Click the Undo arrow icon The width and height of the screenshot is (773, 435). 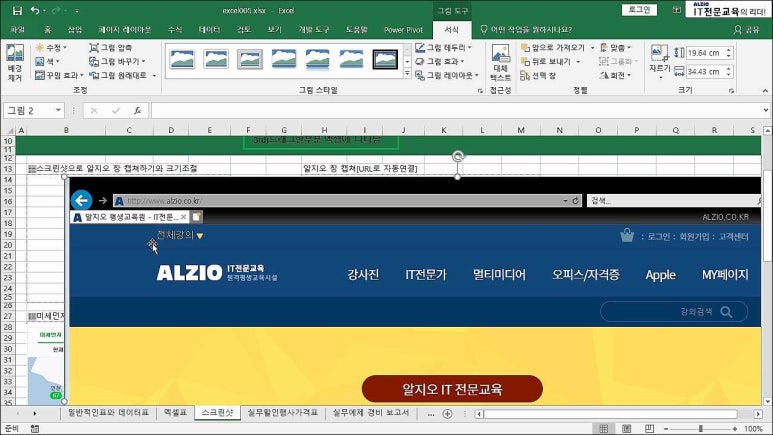pos(35,10)
